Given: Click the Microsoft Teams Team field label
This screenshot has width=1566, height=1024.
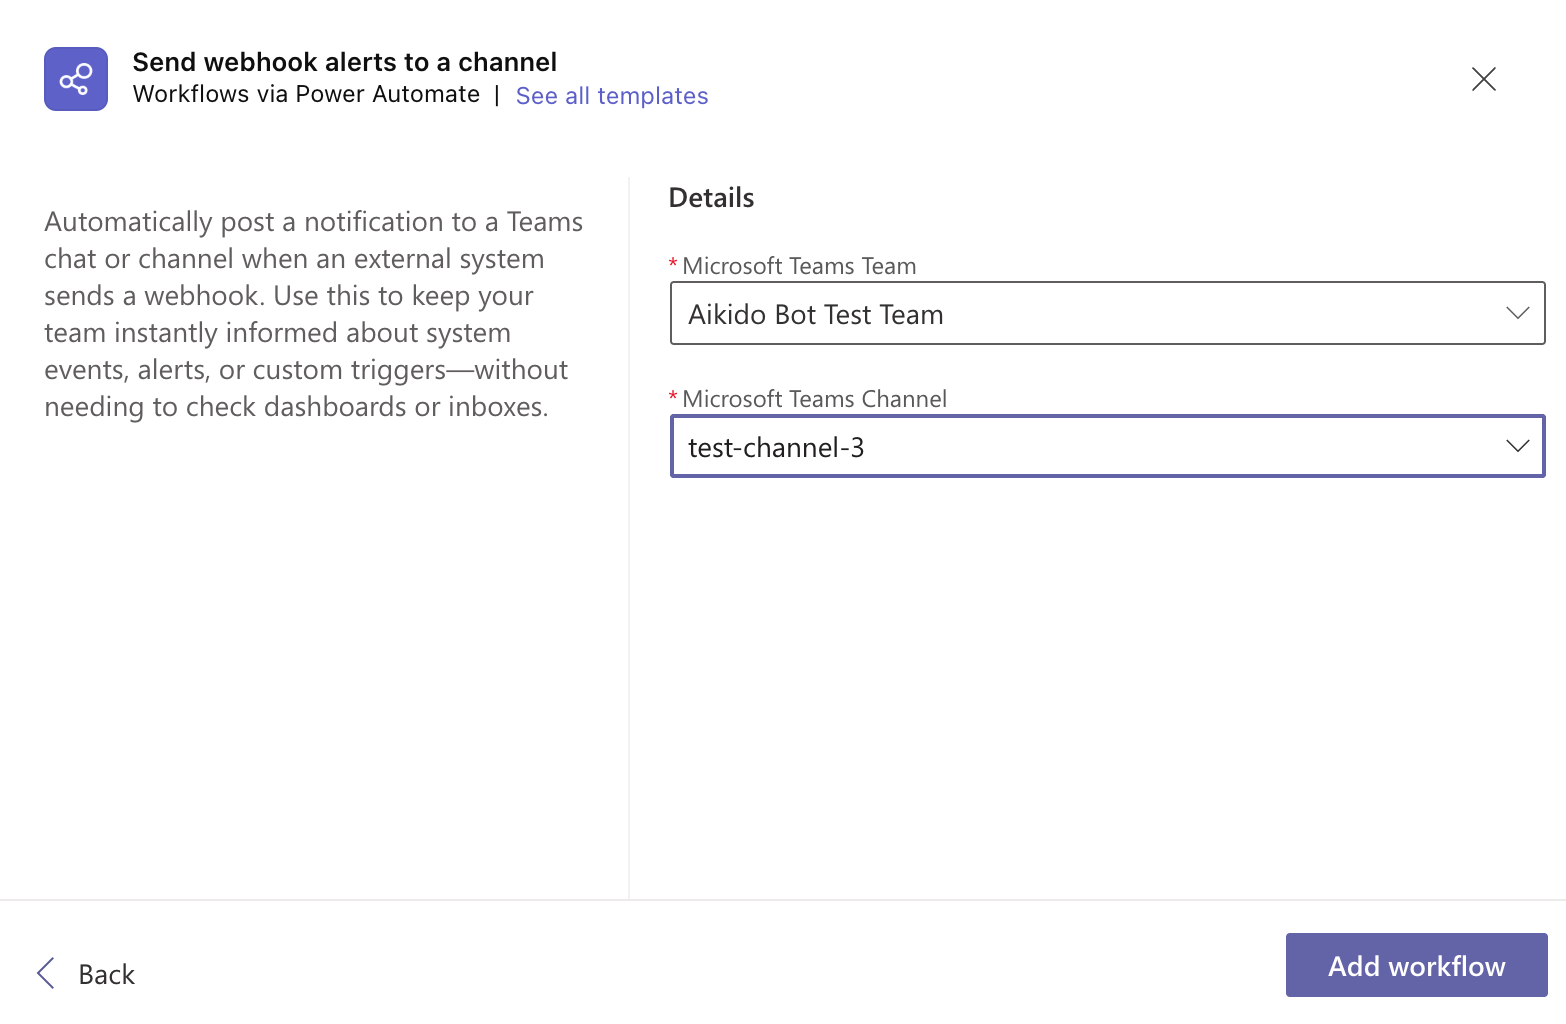Looking at the screenshot, I should click(x=799, y=266).
